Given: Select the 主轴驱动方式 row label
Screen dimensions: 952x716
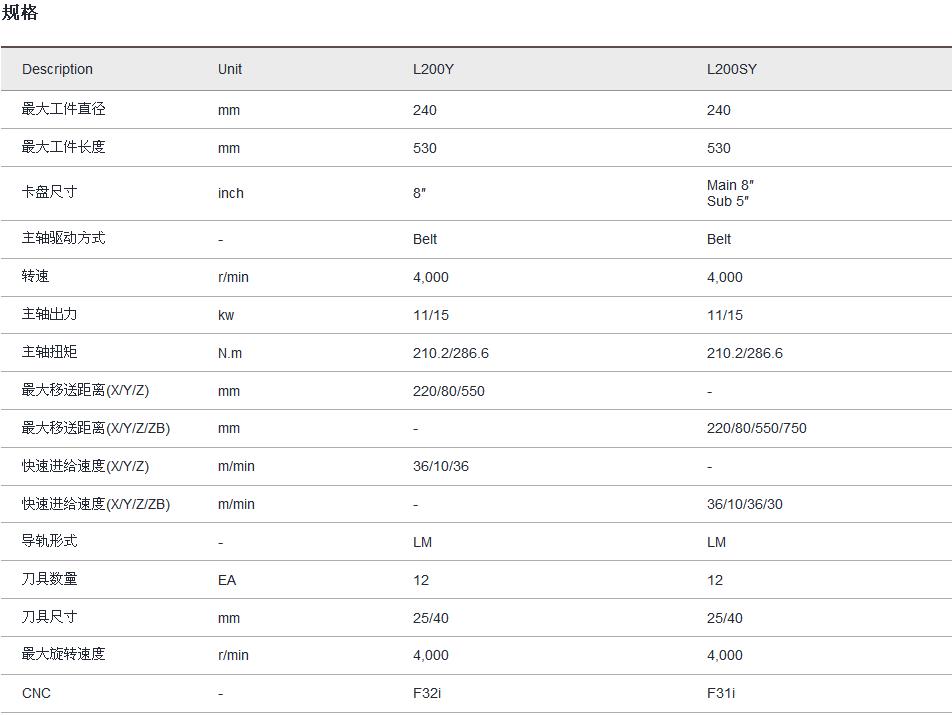Looking at the screenshot, I should click(63, 238).
